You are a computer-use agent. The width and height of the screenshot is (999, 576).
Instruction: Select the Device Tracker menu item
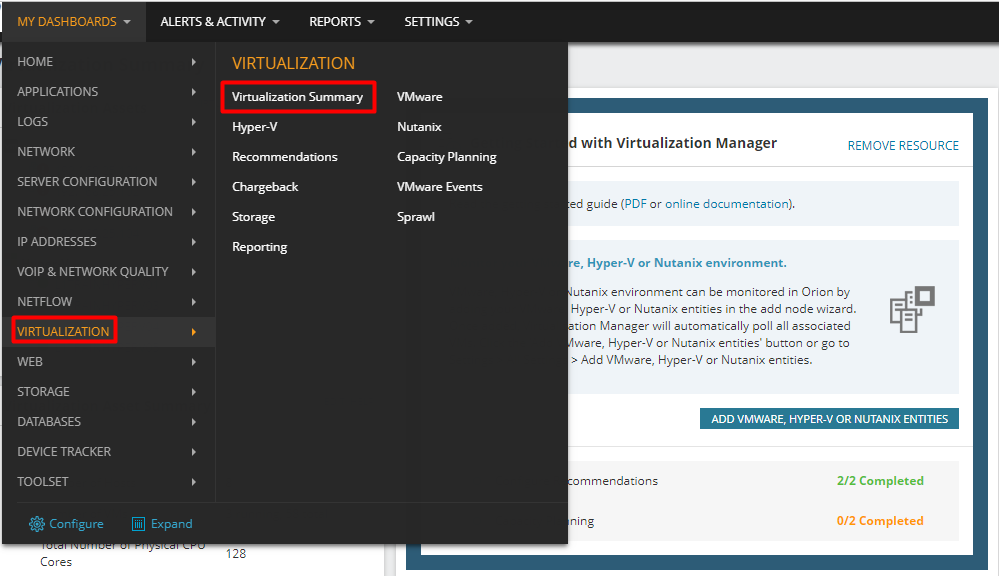64,451
